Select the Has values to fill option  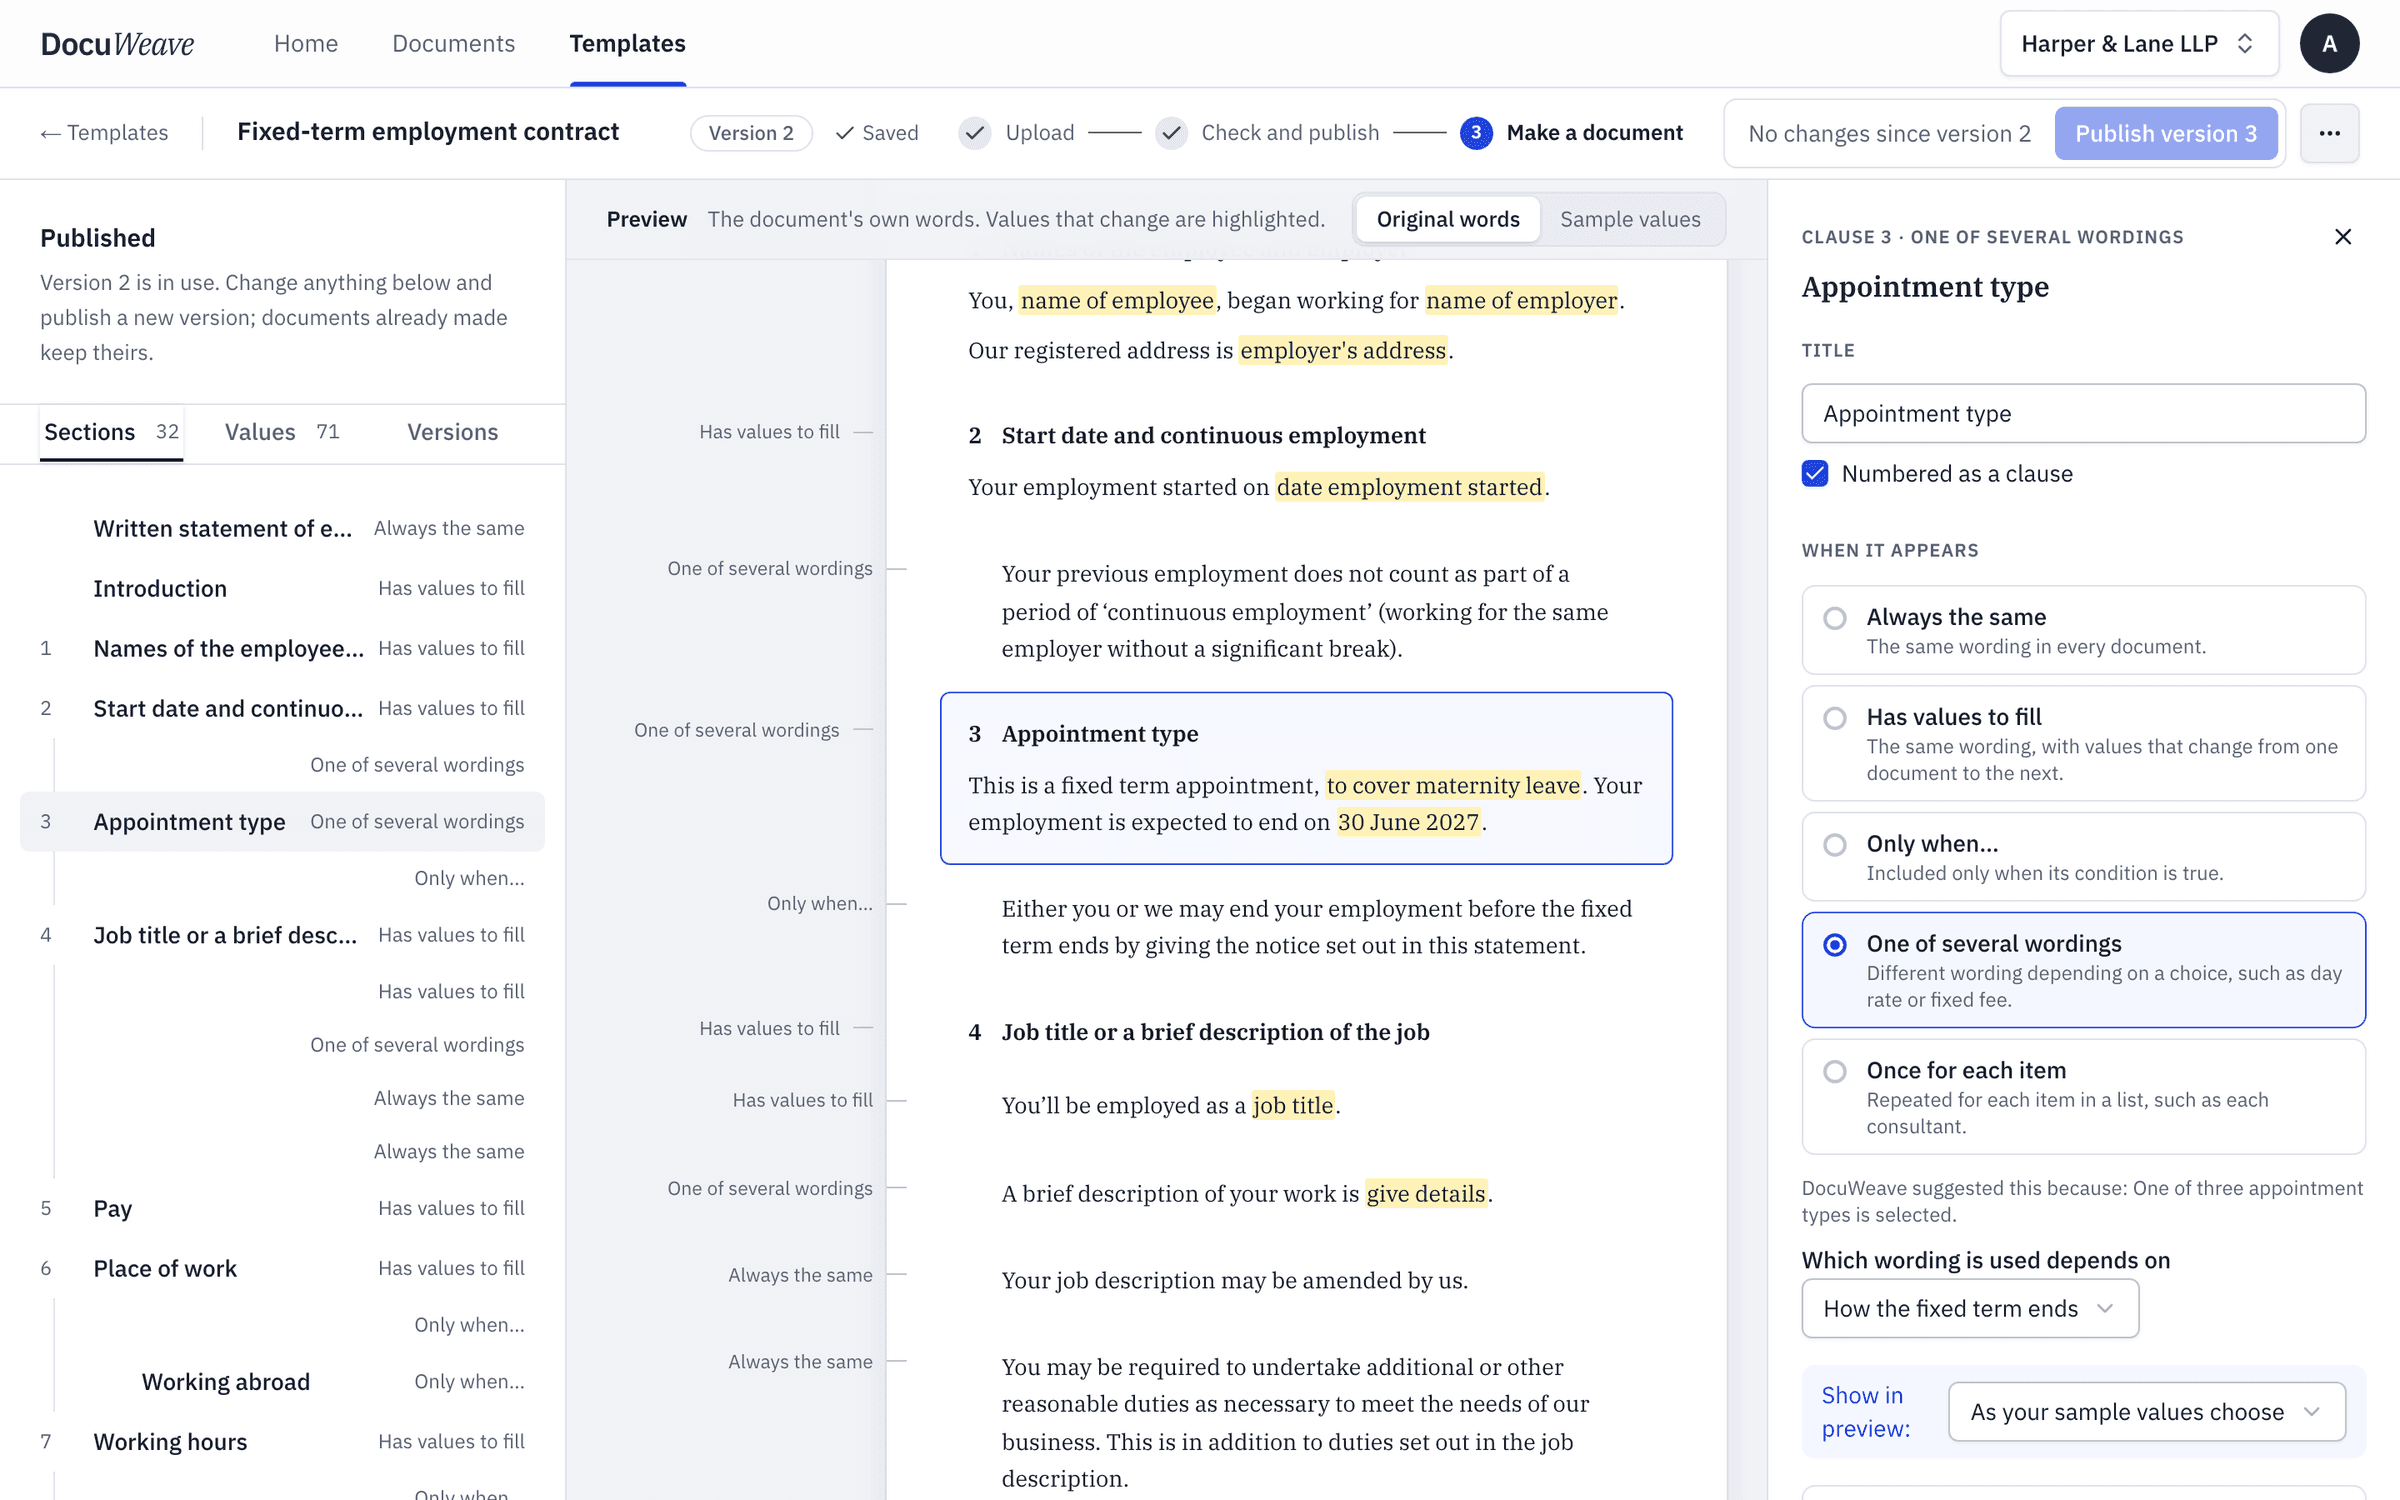tap(2083, 743)
